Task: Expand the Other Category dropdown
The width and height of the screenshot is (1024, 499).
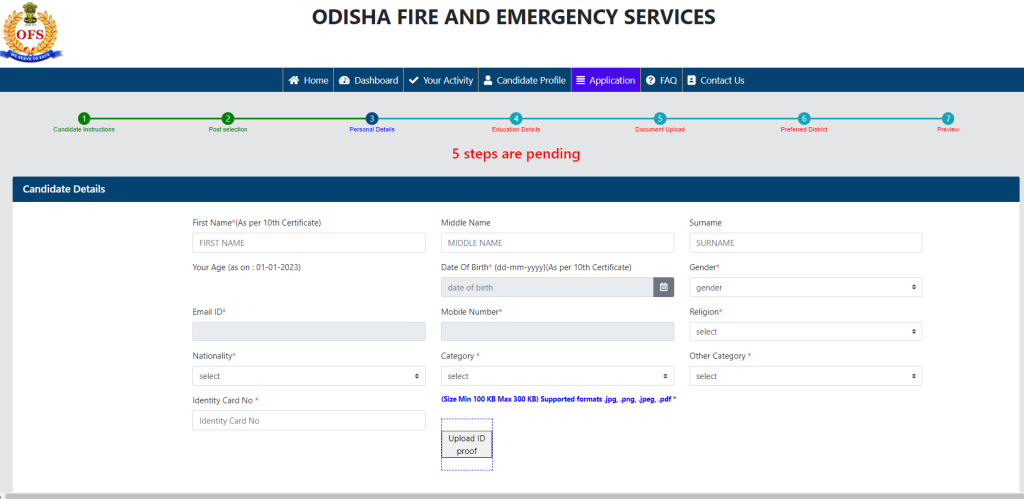Action: pos(805,376)
